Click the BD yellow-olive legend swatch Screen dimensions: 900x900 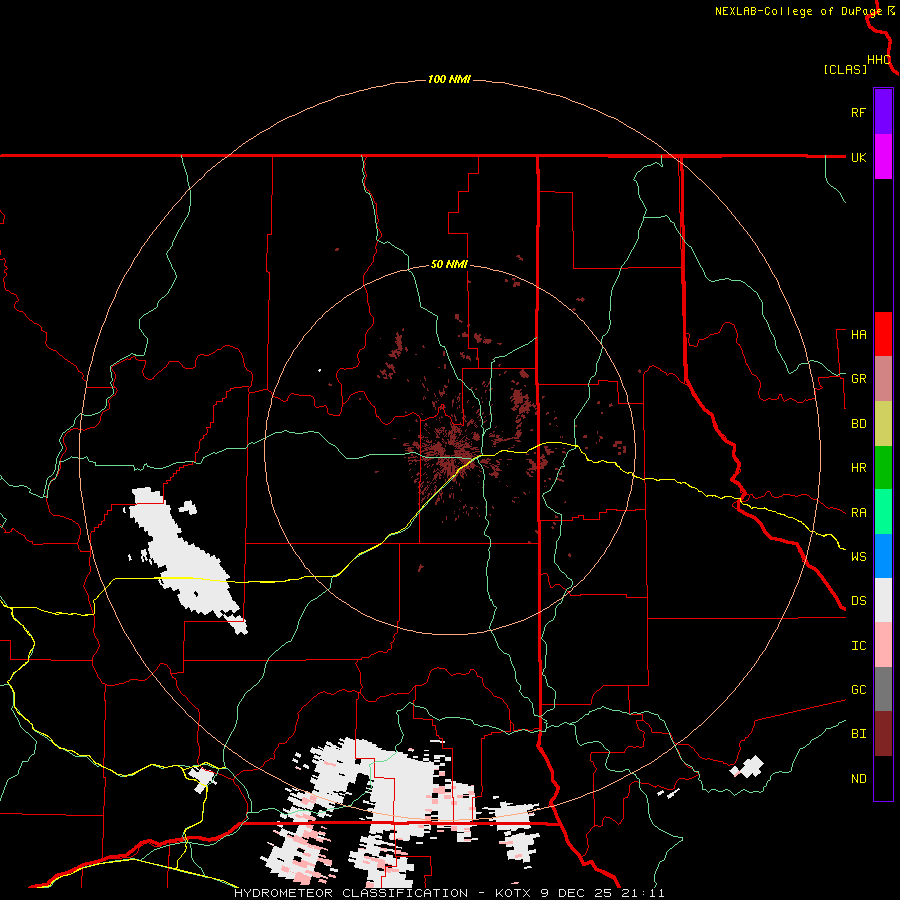(x=883, y=424)
